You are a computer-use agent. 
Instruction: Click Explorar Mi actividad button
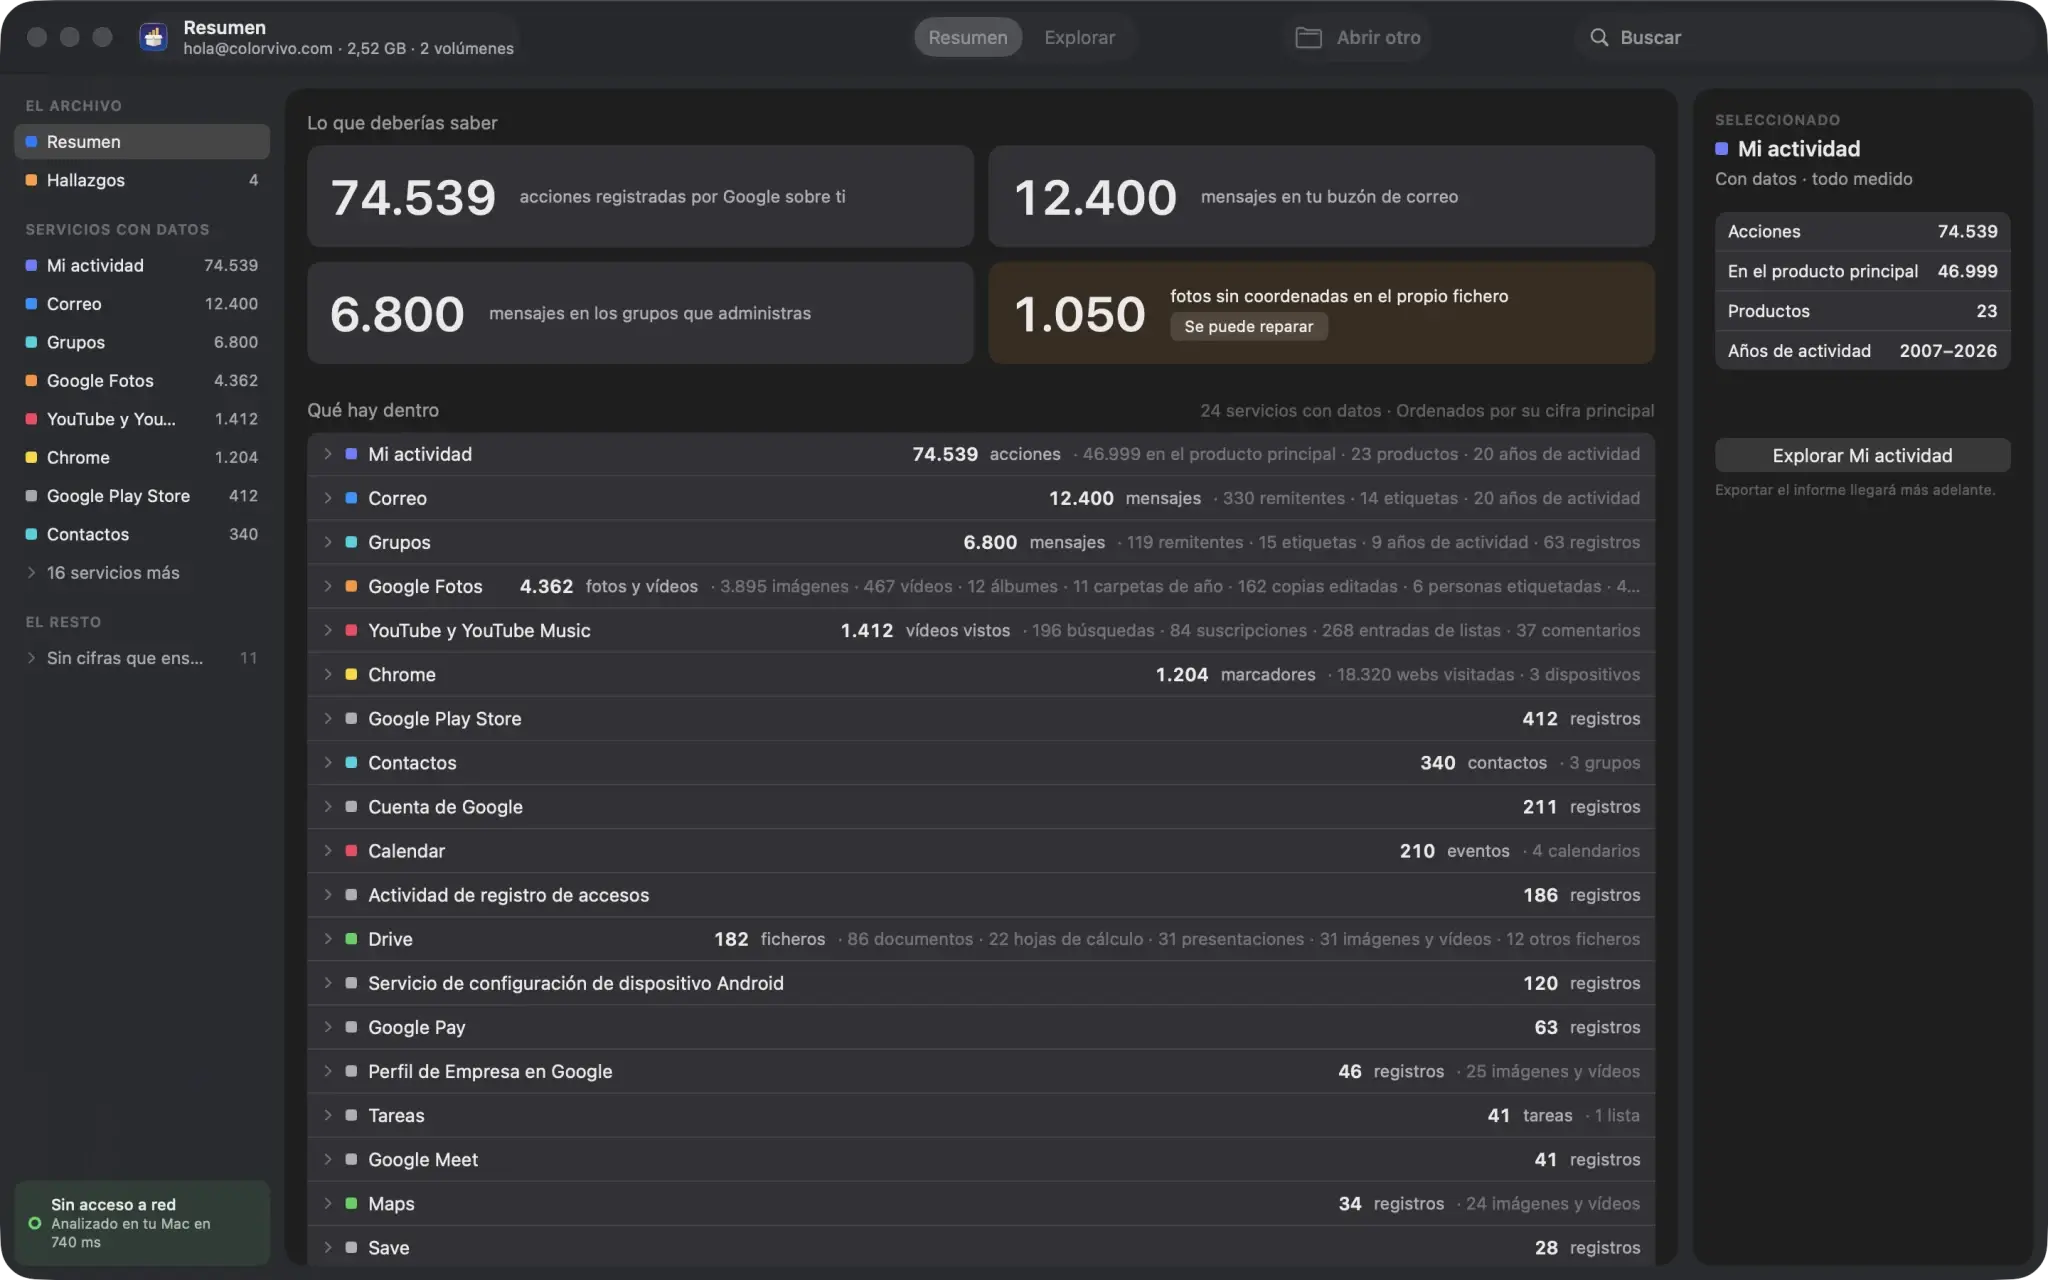pos(1862,455)
